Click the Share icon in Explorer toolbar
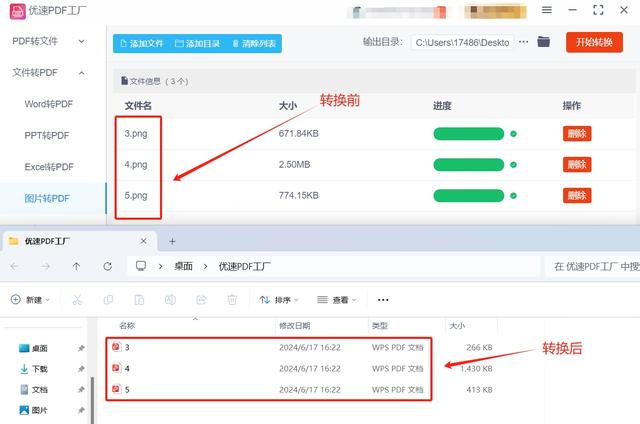 (x=201, y=300)
